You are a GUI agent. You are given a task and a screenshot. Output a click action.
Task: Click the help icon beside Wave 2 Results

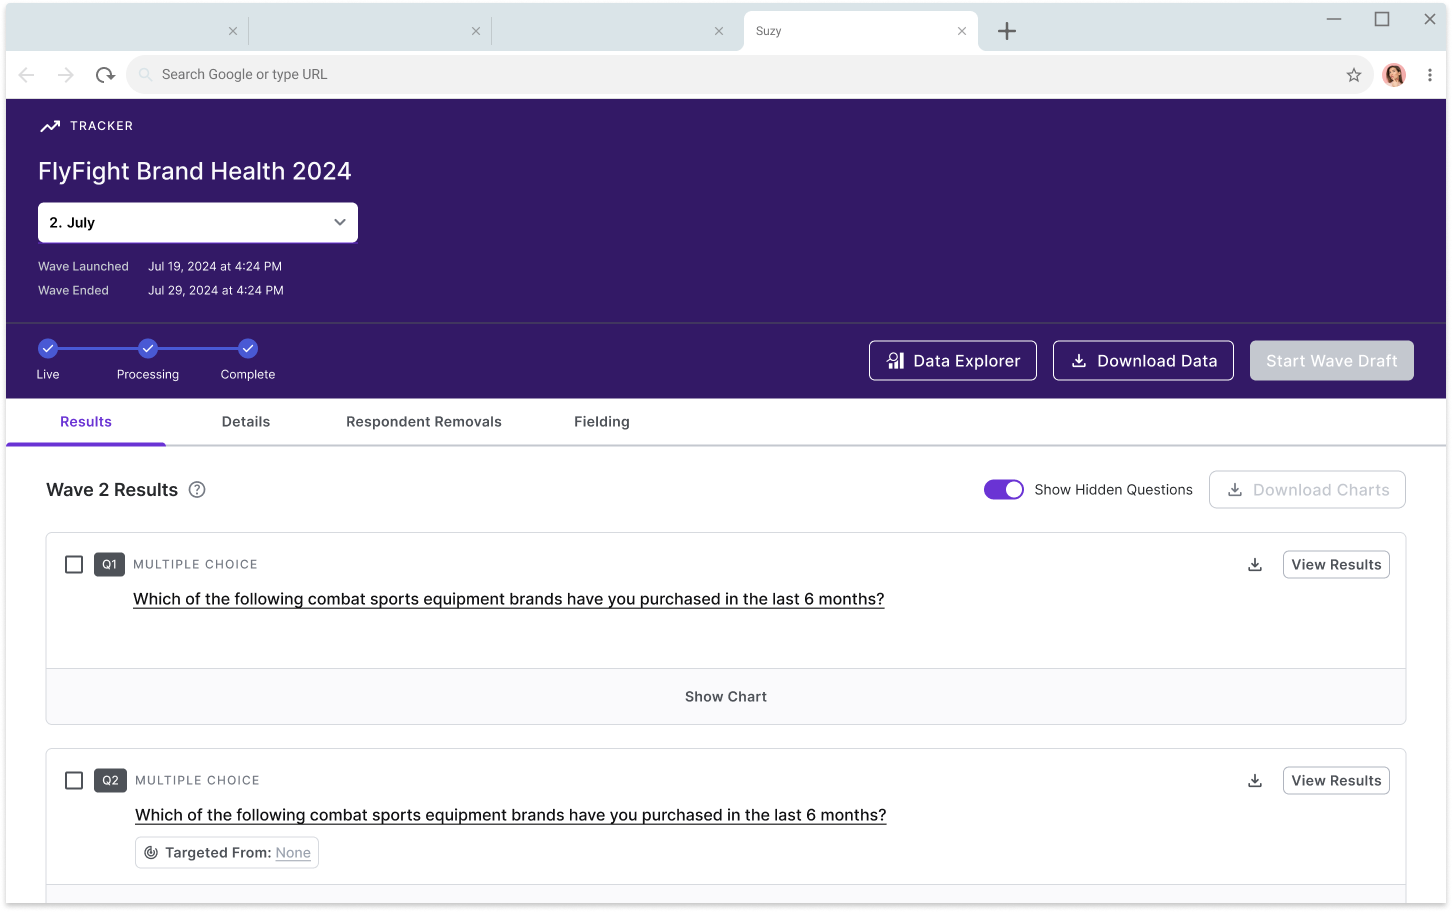197,490
